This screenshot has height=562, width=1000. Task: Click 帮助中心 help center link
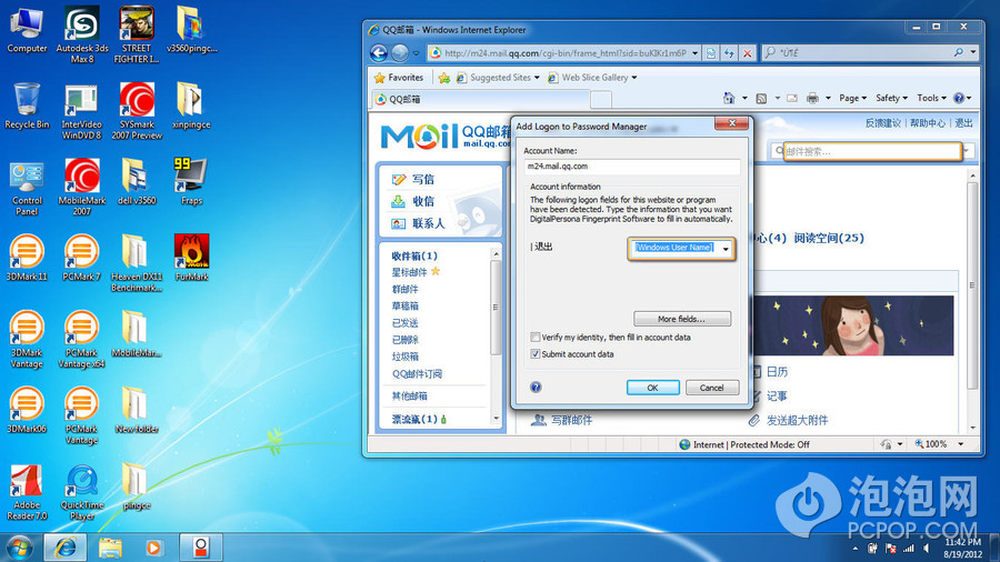coord(927,123)
